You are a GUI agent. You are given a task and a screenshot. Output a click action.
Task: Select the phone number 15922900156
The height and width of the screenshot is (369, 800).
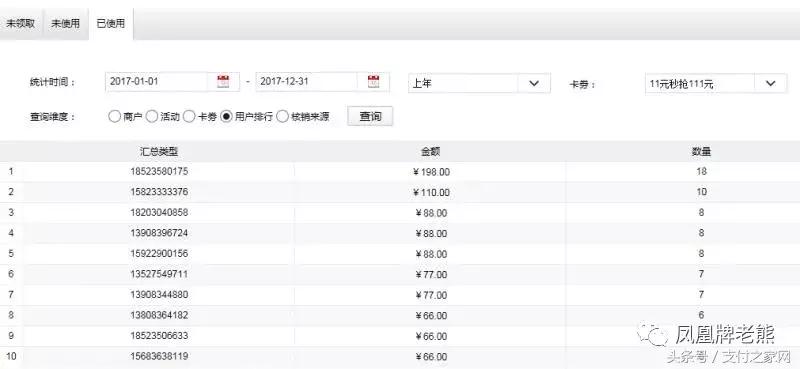tap(159, 254)
